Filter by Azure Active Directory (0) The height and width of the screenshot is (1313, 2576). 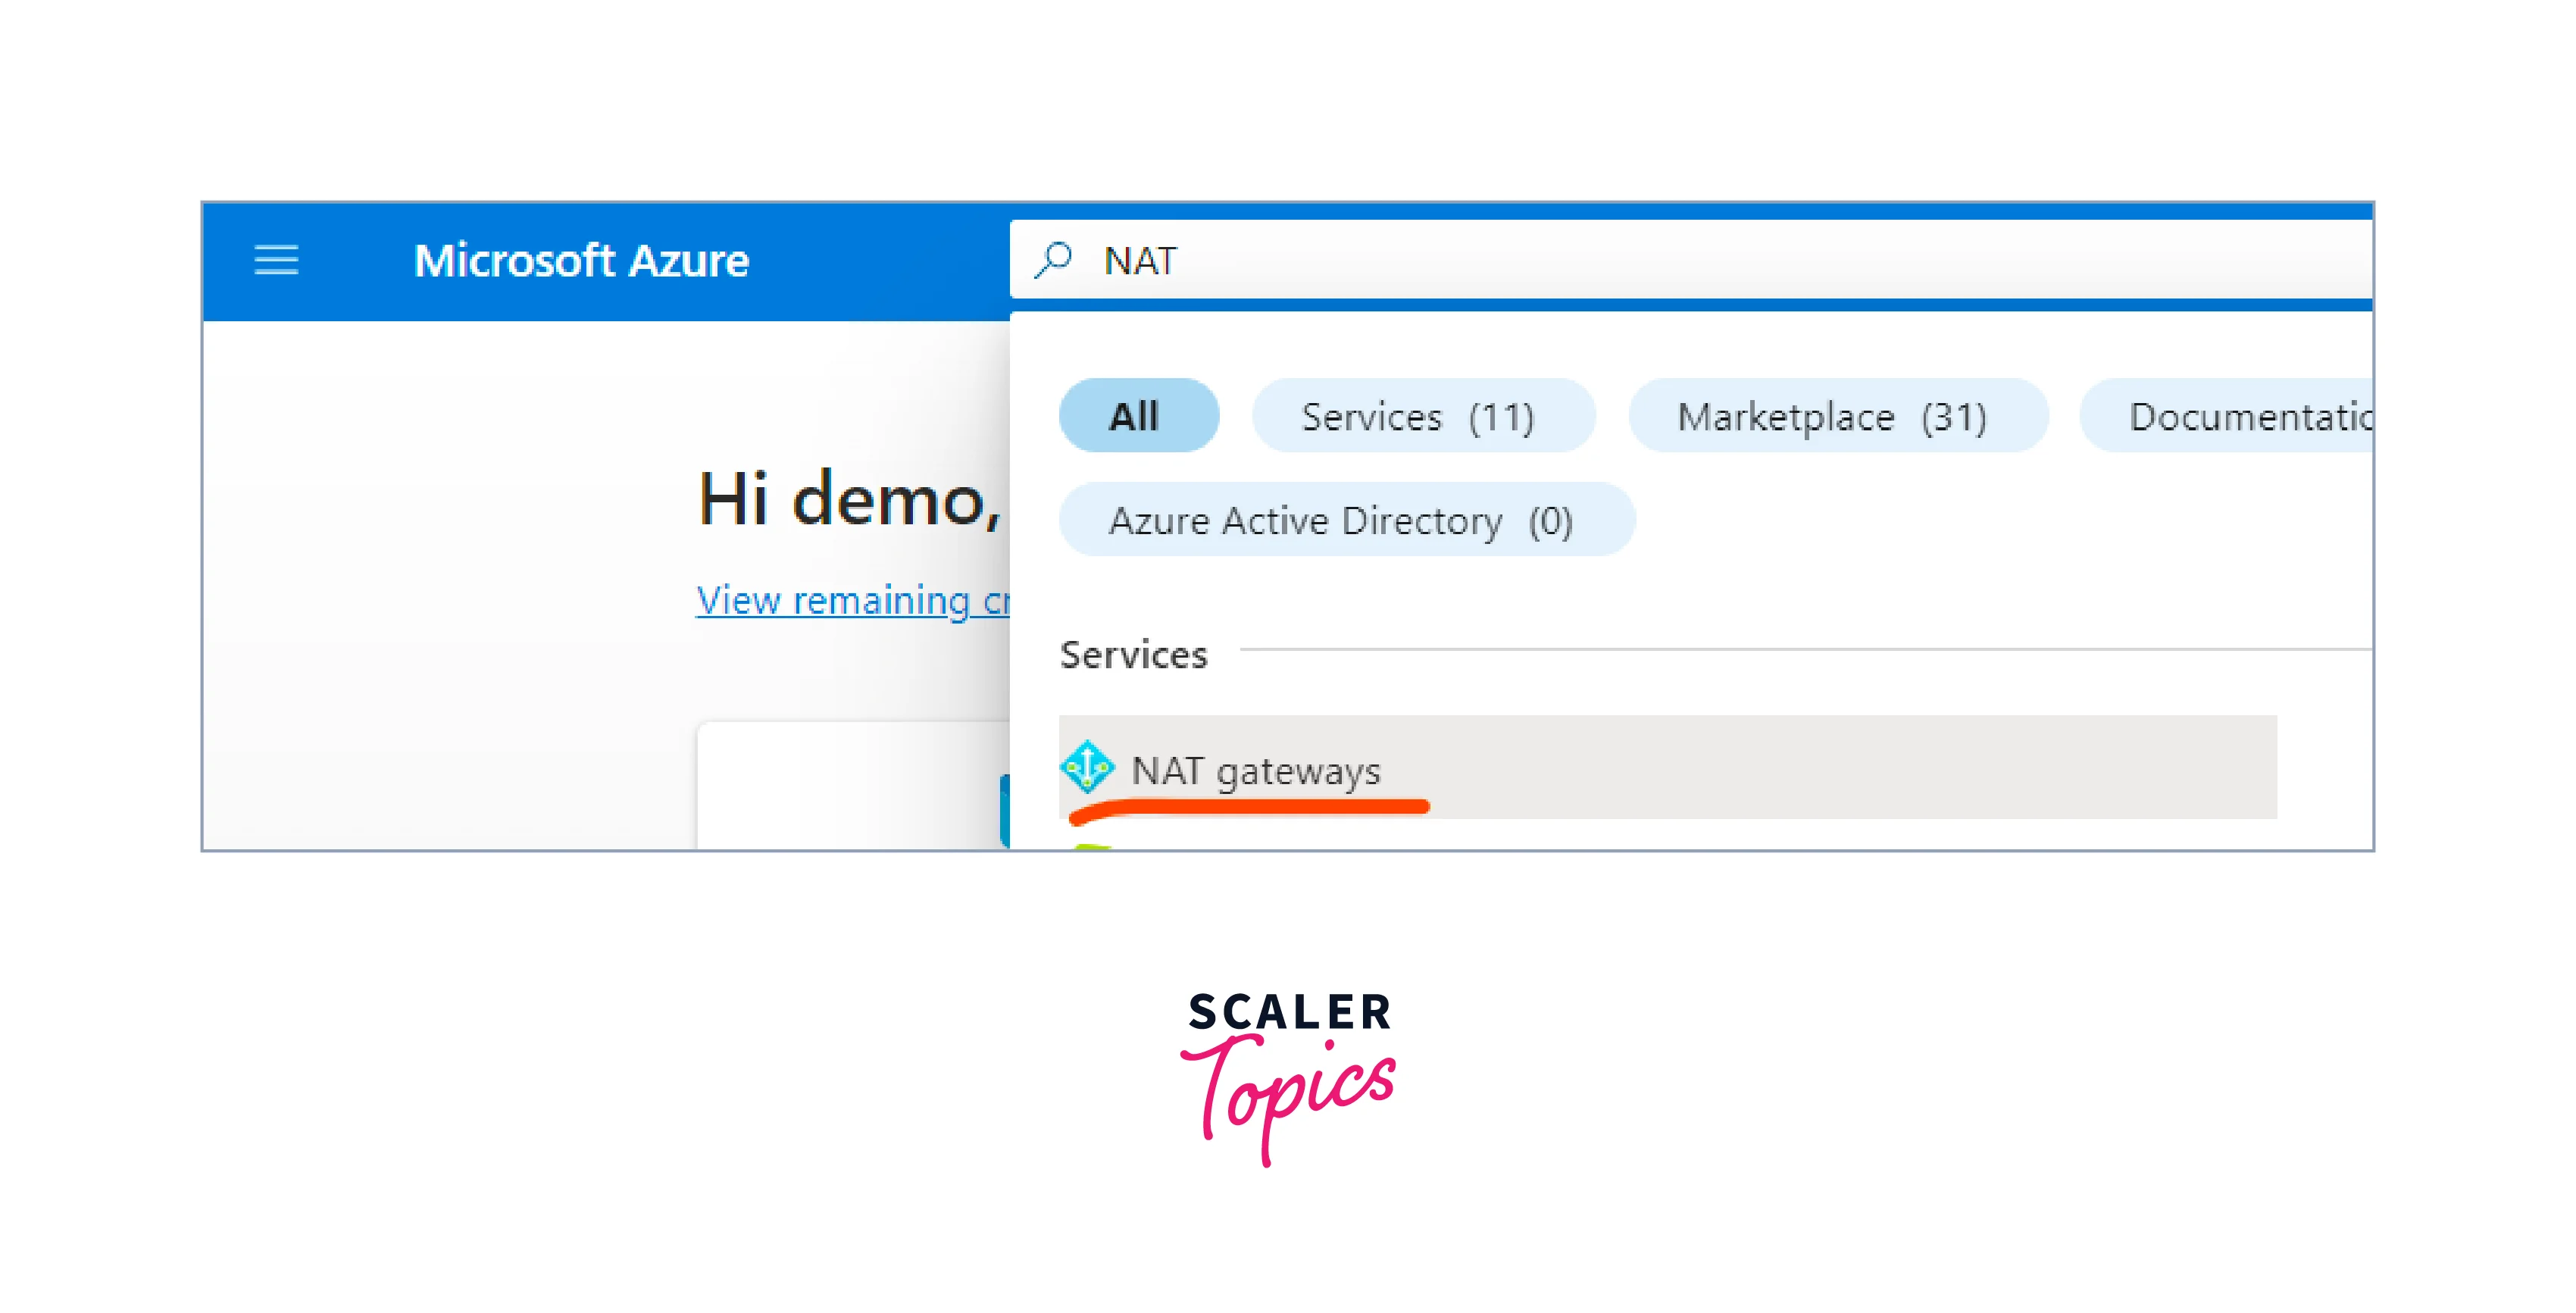pos(1347,519)
